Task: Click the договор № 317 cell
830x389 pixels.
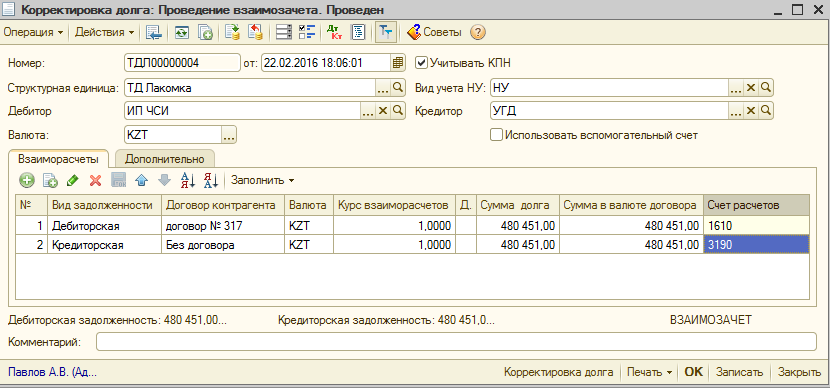Action: pyautogui.click(x=223, y=226)
